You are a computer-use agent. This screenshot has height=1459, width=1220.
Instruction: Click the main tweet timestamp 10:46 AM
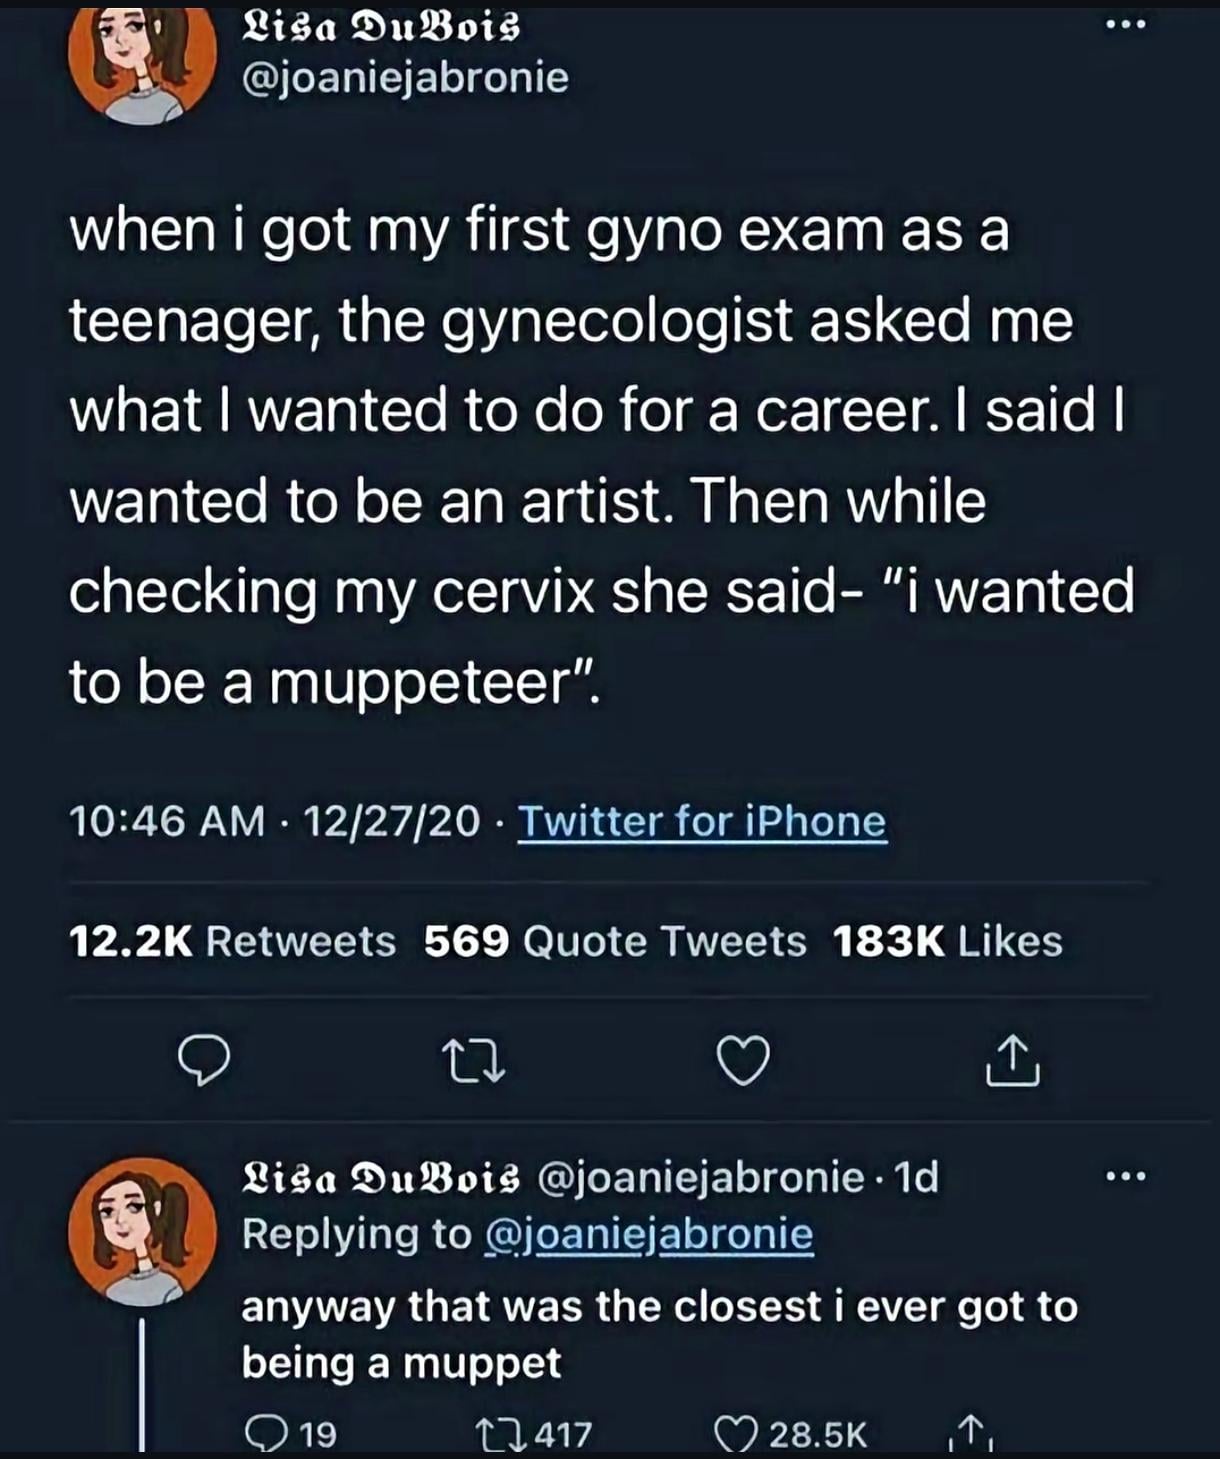point(167,822)
